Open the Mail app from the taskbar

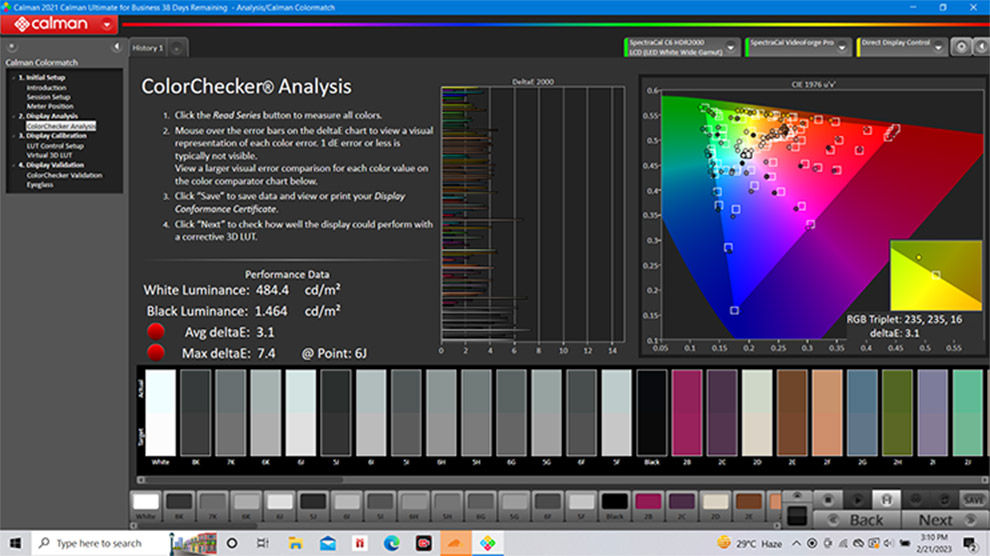point(328,543)
